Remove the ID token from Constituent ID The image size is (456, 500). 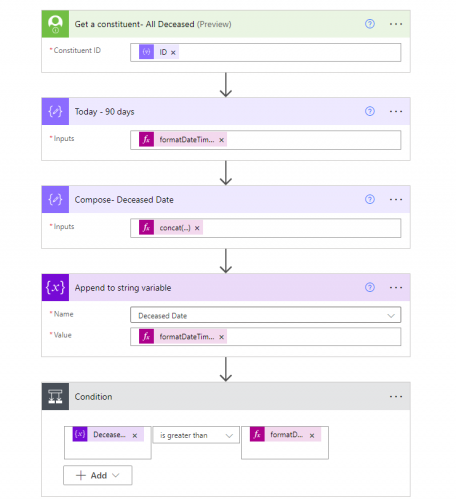[x=173, y=53]
